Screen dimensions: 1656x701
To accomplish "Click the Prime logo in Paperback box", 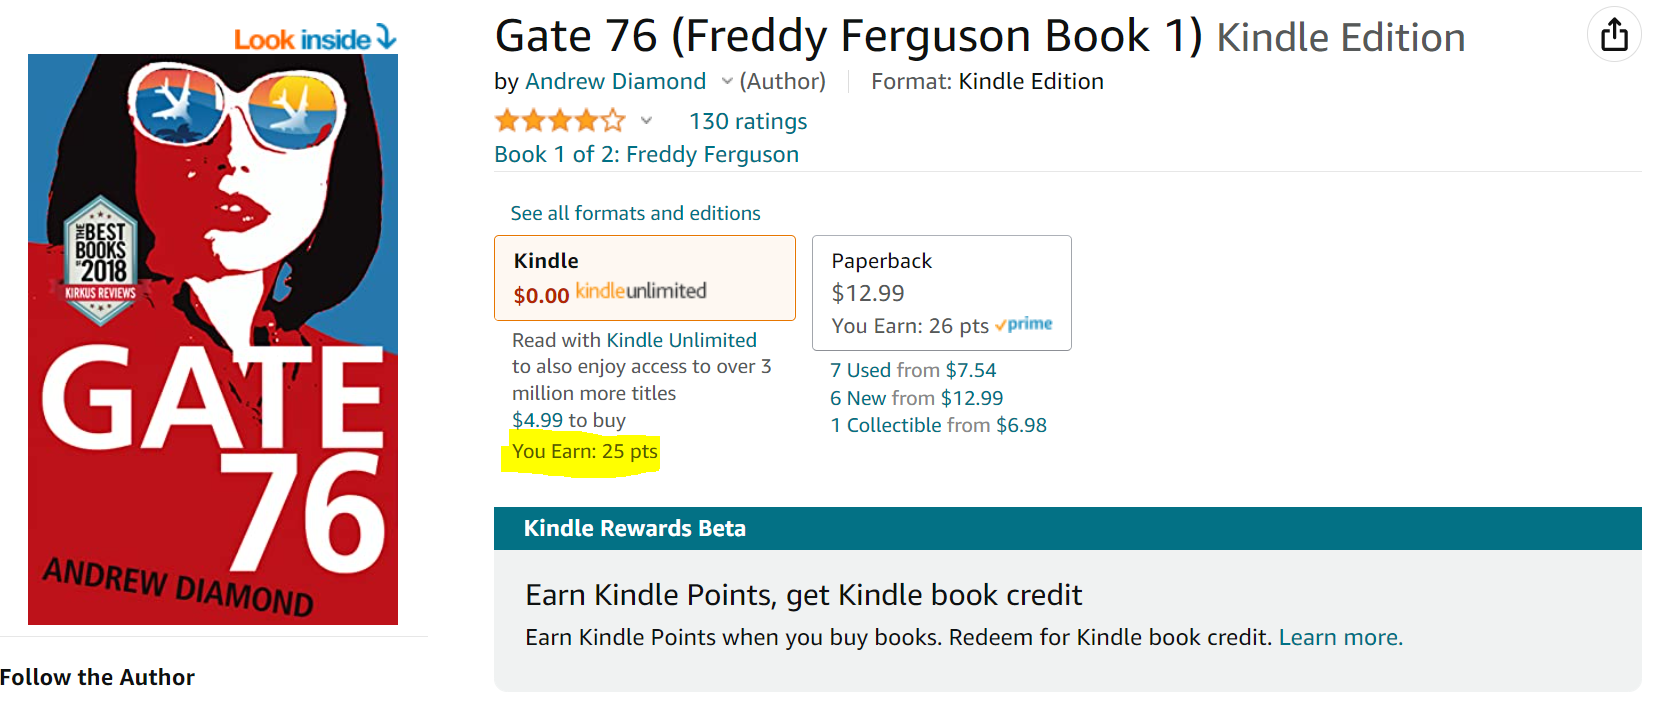I will click(x=1024, y=324).
